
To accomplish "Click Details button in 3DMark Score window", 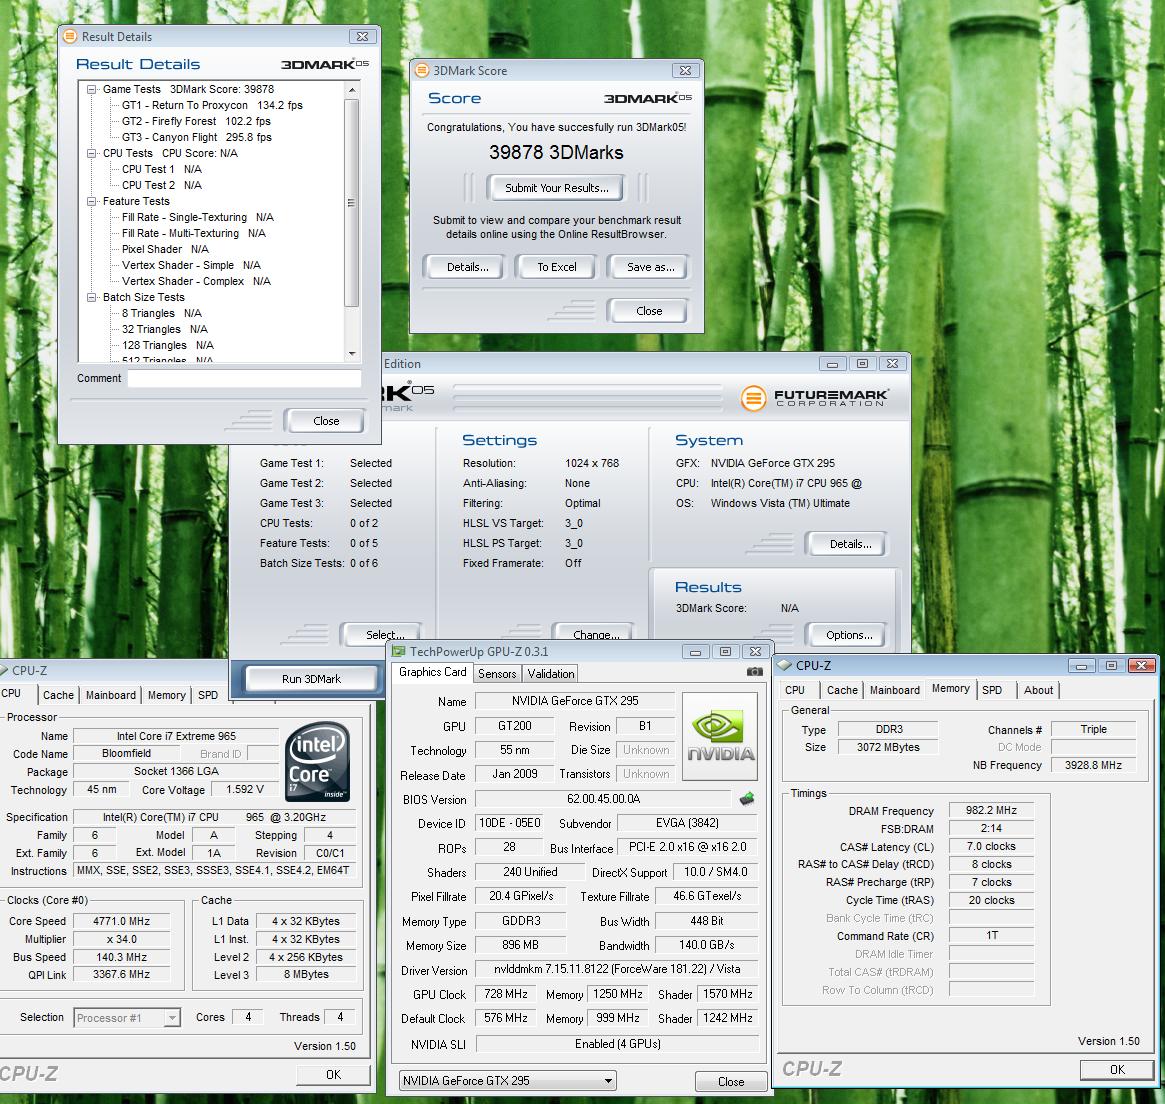I will [467, 267].
